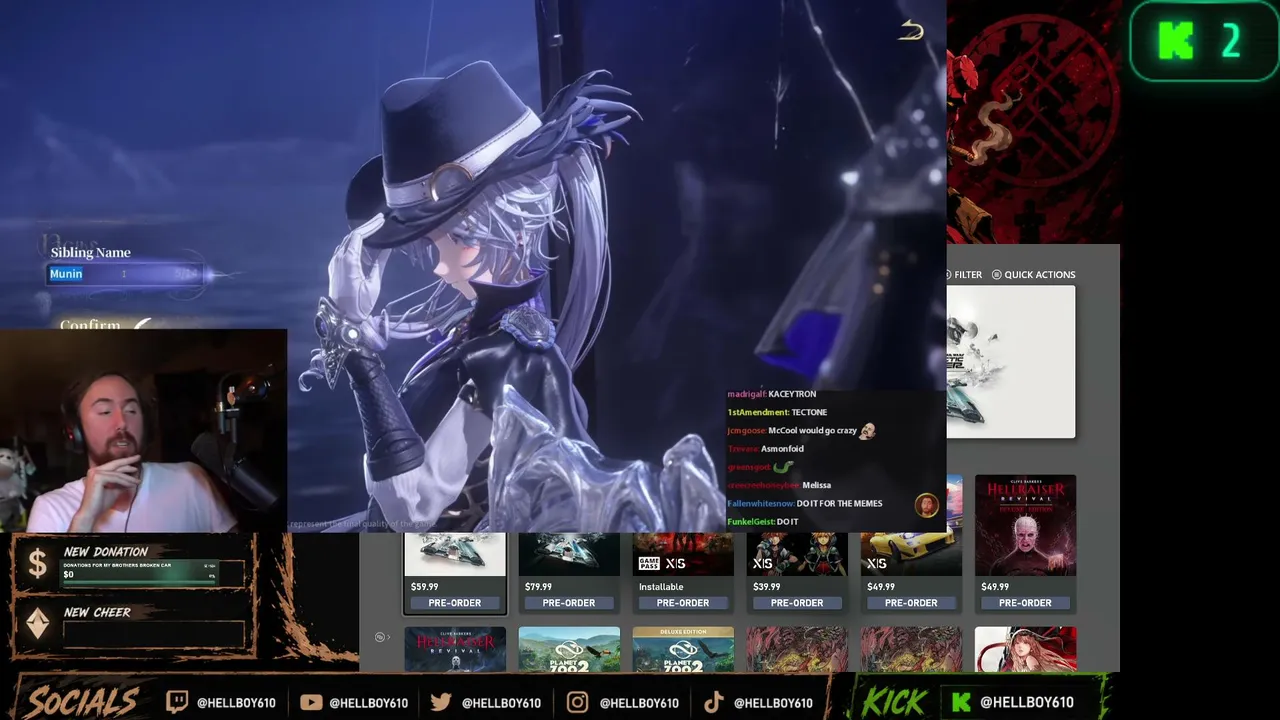The image size is (1280, 720).
Task: Click the dollar sign donation icon
Action: point(37,564)
